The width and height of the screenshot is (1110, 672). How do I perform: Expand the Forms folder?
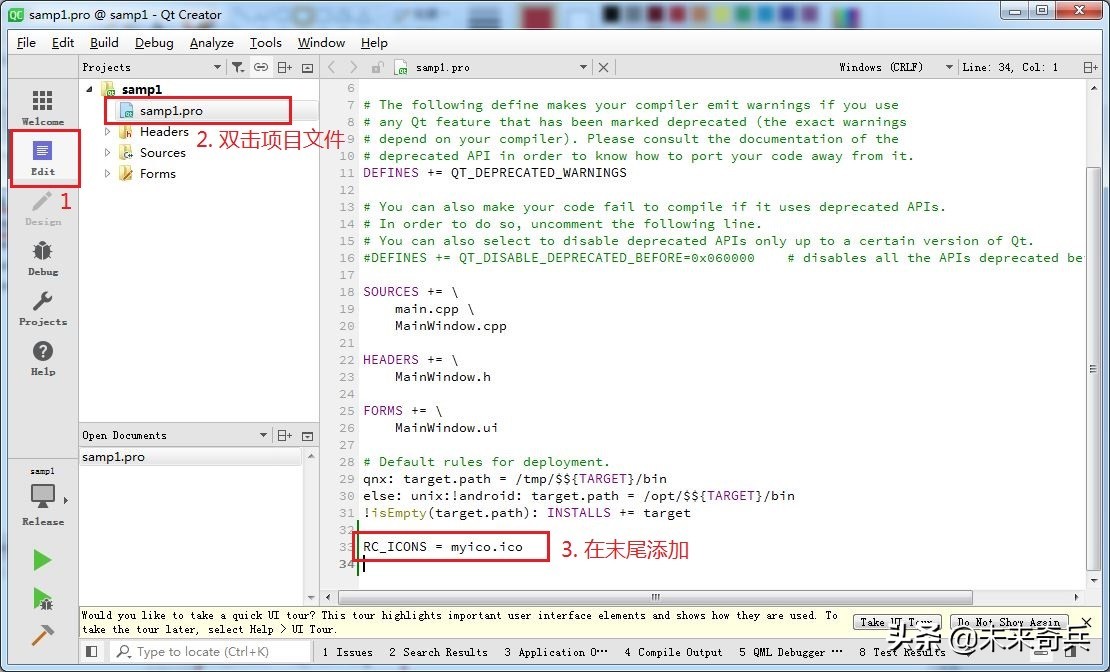click(108, 173)
